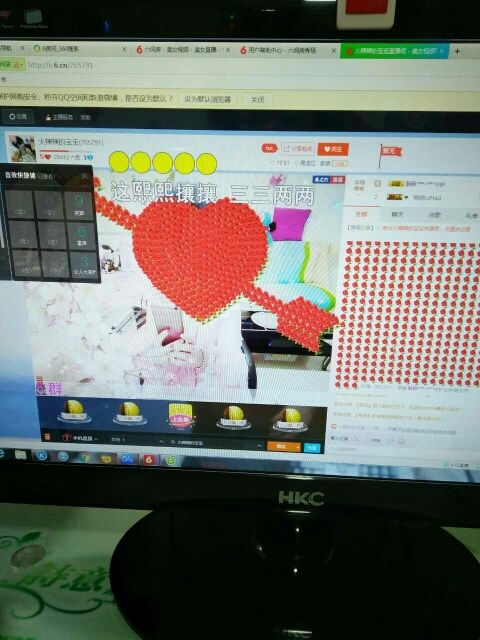Trigger sound effect key number 3

coord(84,265)
